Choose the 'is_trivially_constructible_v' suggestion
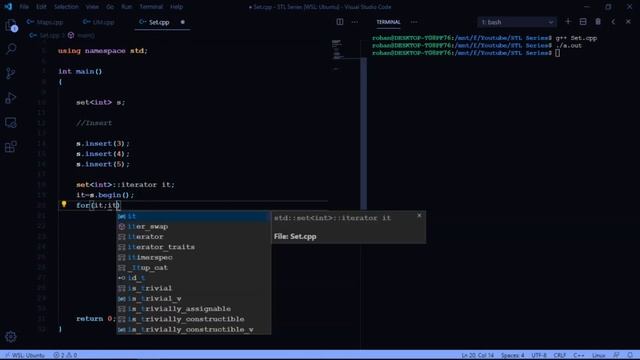 193,329
